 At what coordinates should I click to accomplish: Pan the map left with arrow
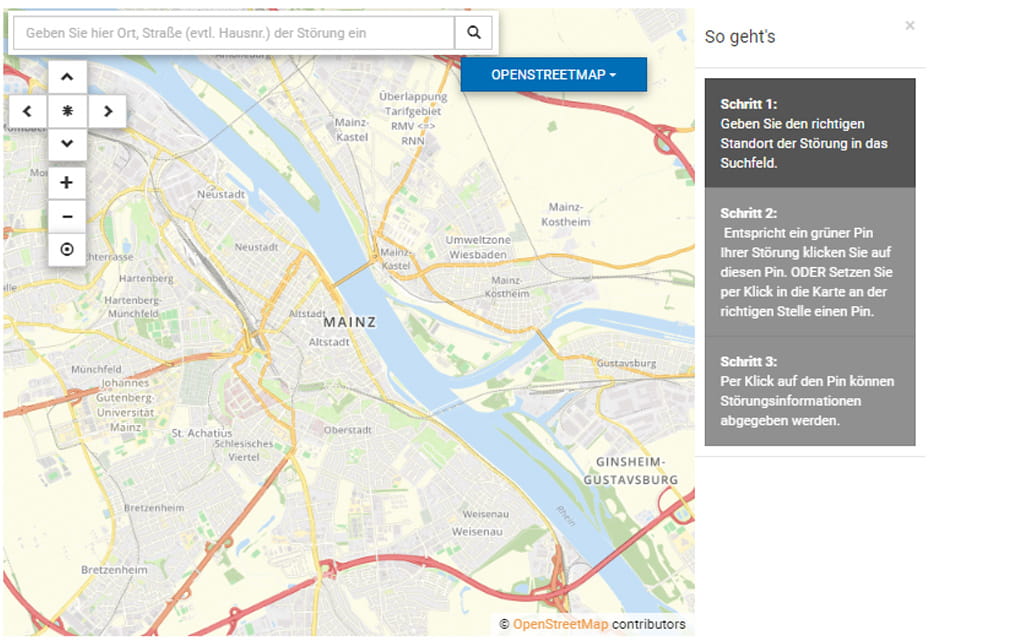coord(28,111)
